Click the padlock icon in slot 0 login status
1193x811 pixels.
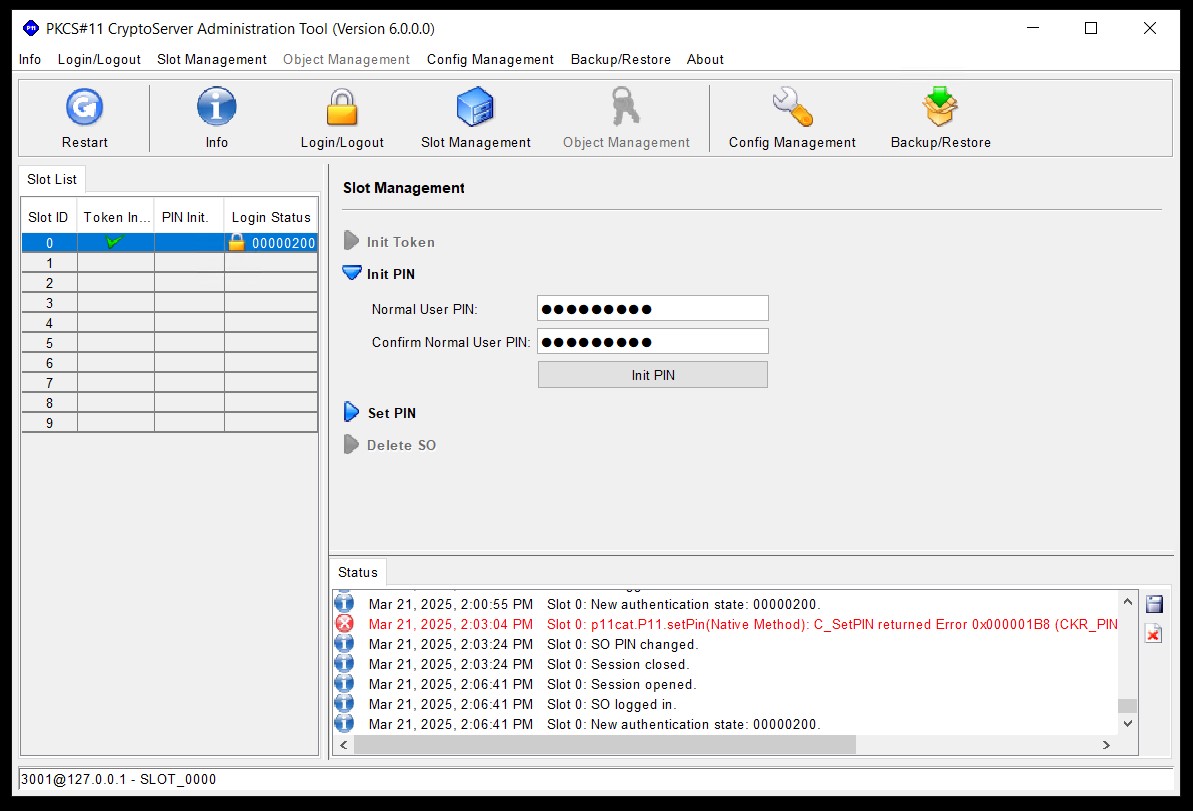[x=237, y=243]
